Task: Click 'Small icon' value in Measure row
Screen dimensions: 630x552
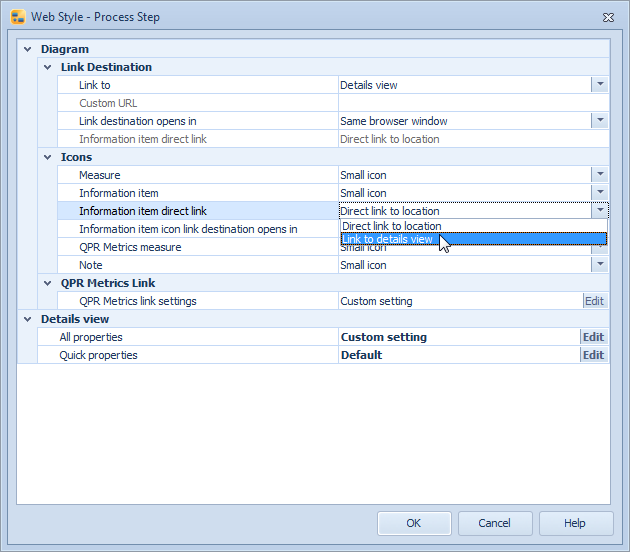Action: point(364,175)
